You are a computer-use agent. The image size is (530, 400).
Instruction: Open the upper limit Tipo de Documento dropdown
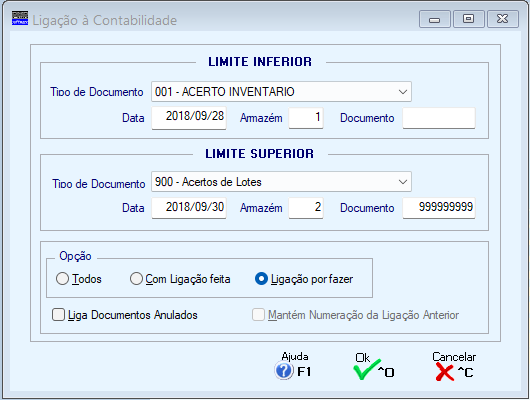tap(403, 182)
